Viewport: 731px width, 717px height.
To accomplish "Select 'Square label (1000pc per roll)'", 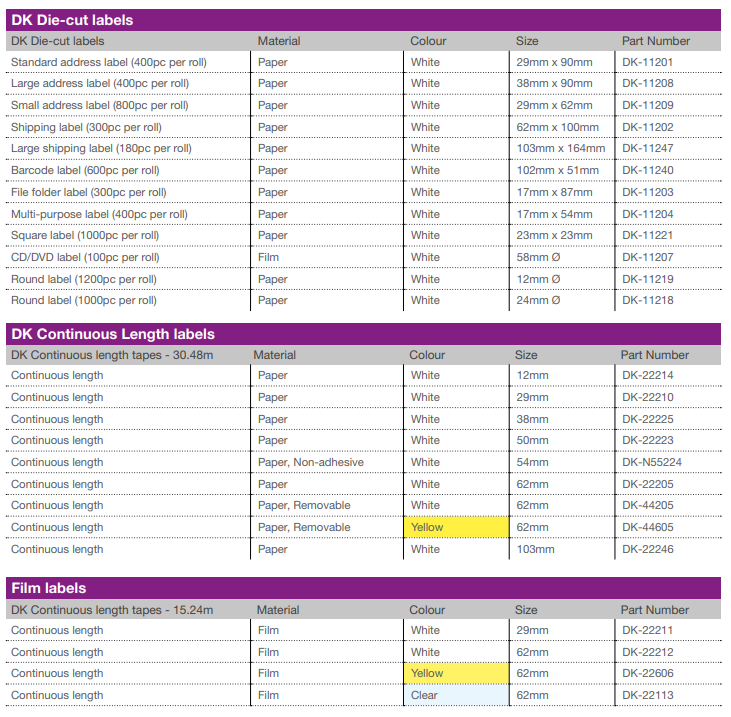I will [x=85, y=235].
